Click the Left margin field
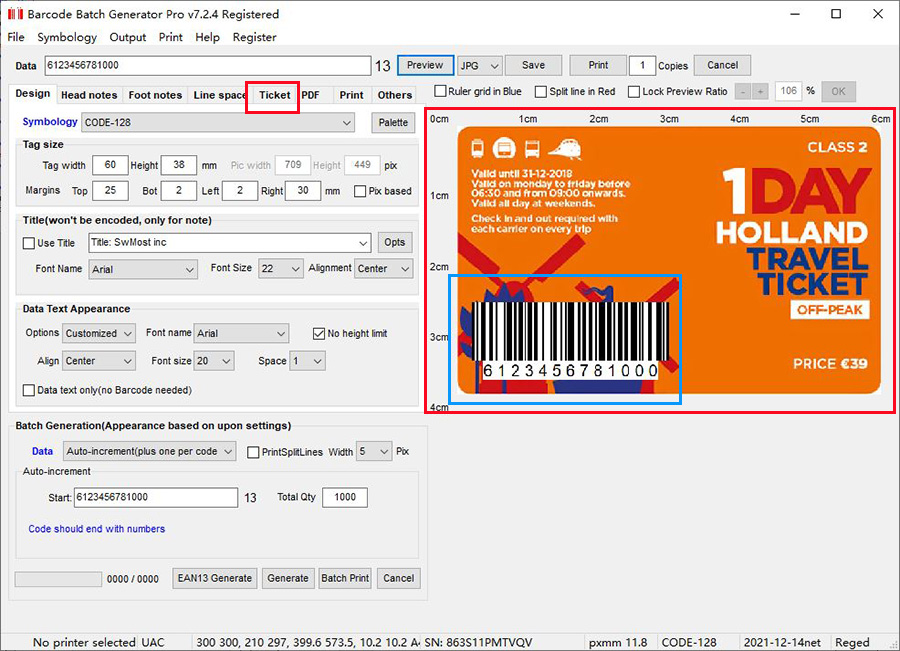This screenshot has width=900, height=651. point(239,191)
